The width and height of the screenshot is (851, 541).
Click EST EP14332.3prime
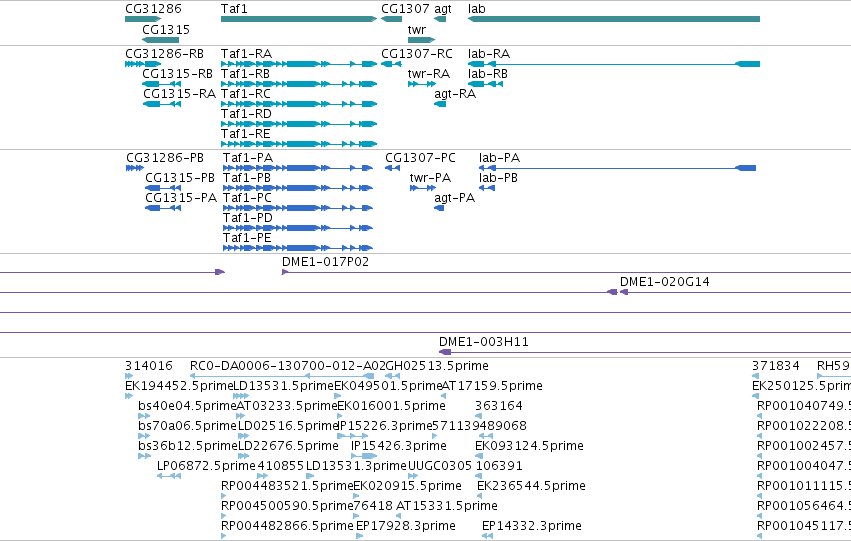[532, 526]
